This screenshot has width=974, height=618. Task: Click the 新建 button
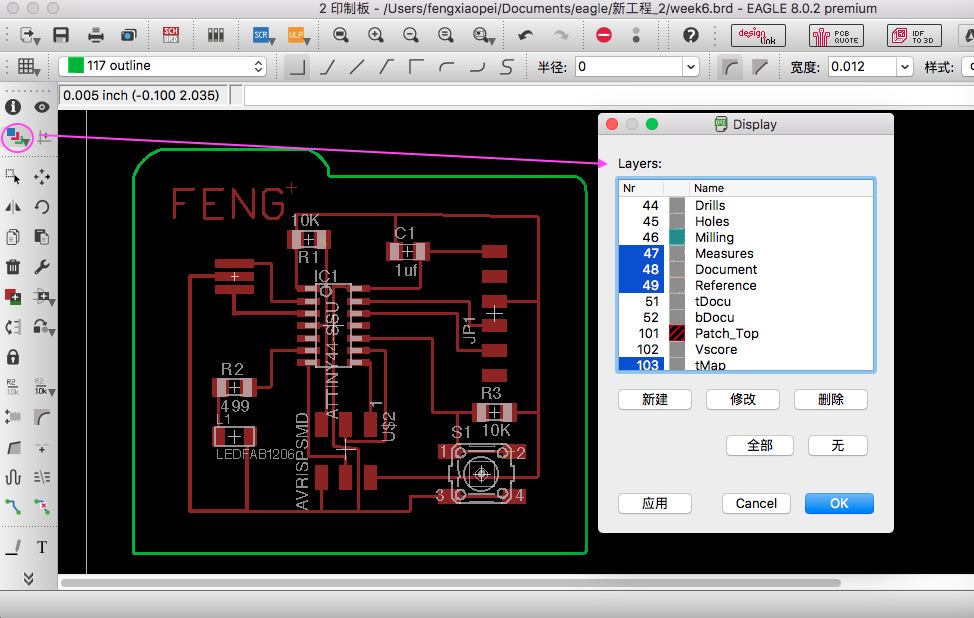655,399
